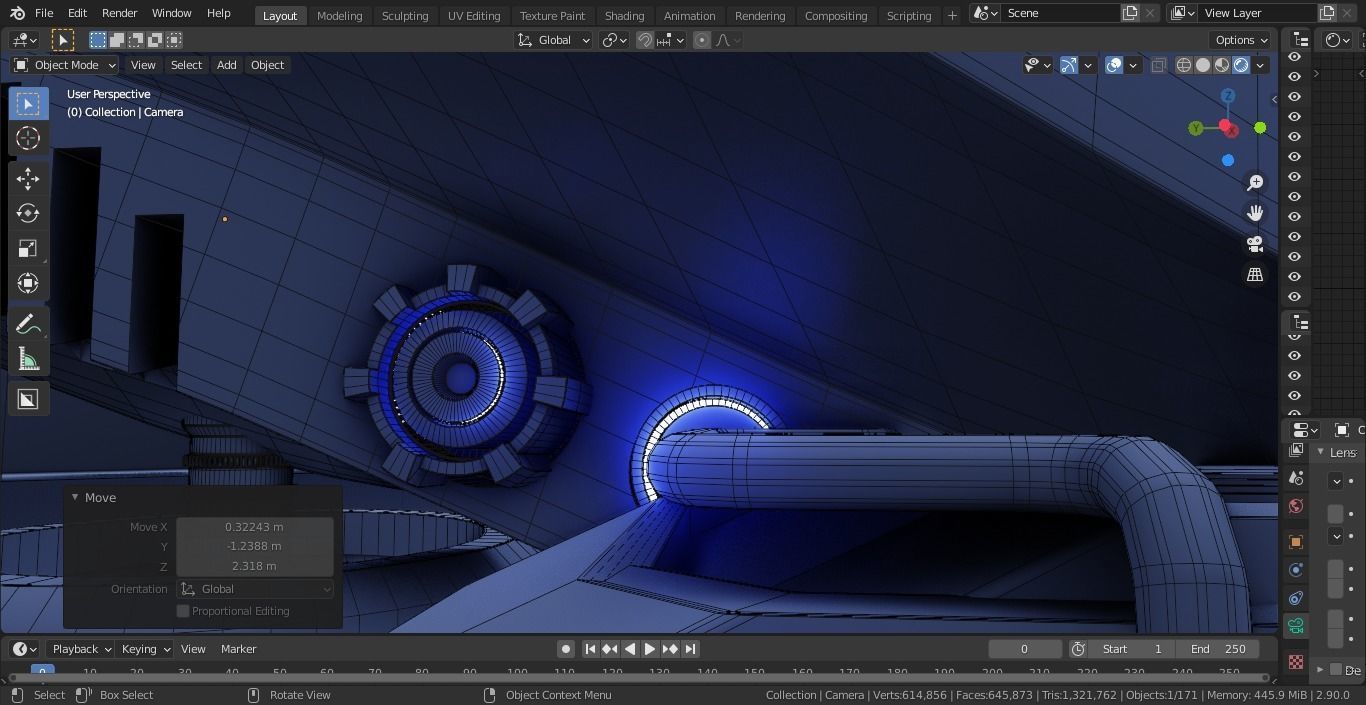Open the Texture properties checker tab

[1296, 662]
